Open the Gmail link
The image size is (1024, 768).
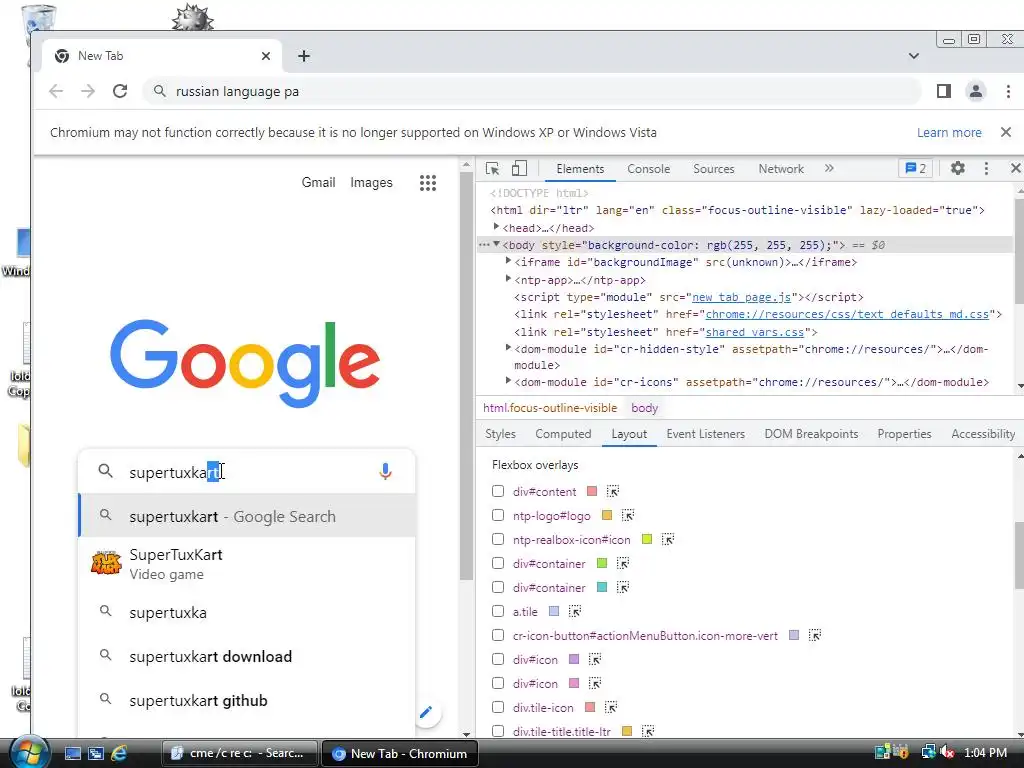(319, 183)
